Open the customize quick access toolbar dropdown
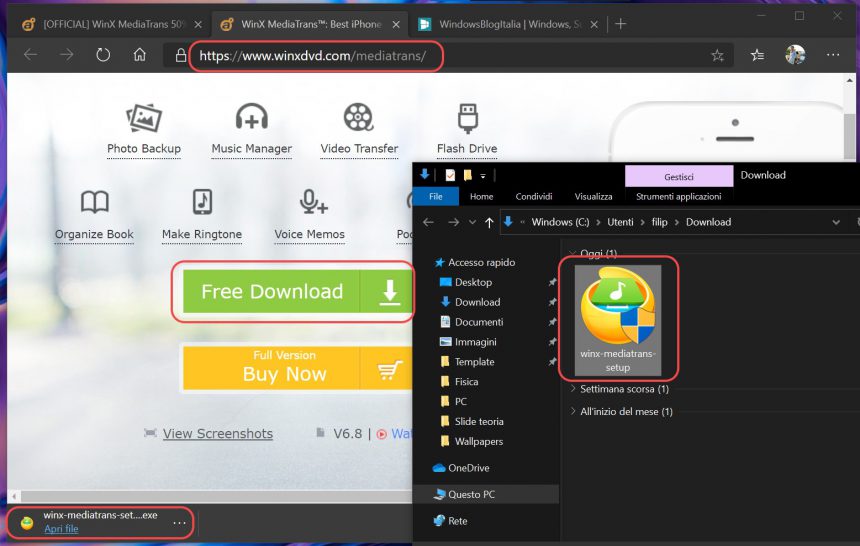Image resolution: width=860 pixels, height=546 pixels. click(483, 176)
